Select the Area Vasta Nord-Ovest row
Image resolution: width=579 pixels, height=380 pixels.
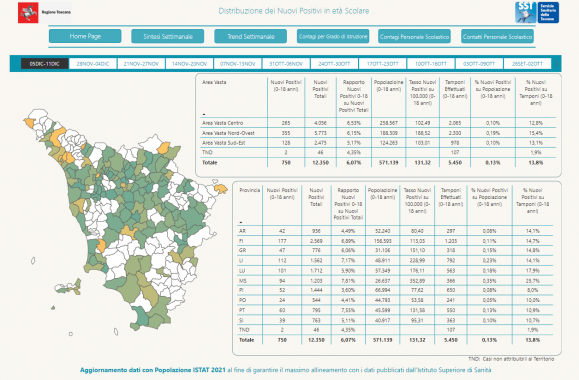378,133
